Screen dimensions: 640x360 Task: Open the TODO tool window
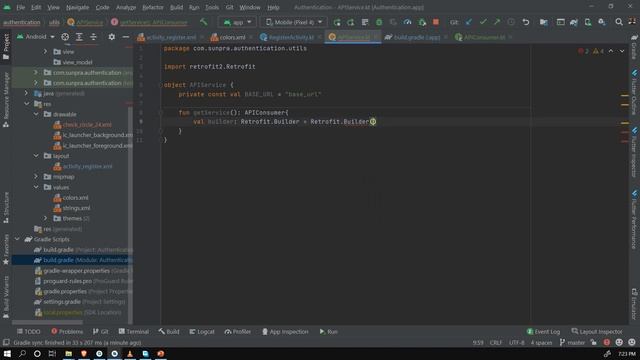(x=29, y=331)
